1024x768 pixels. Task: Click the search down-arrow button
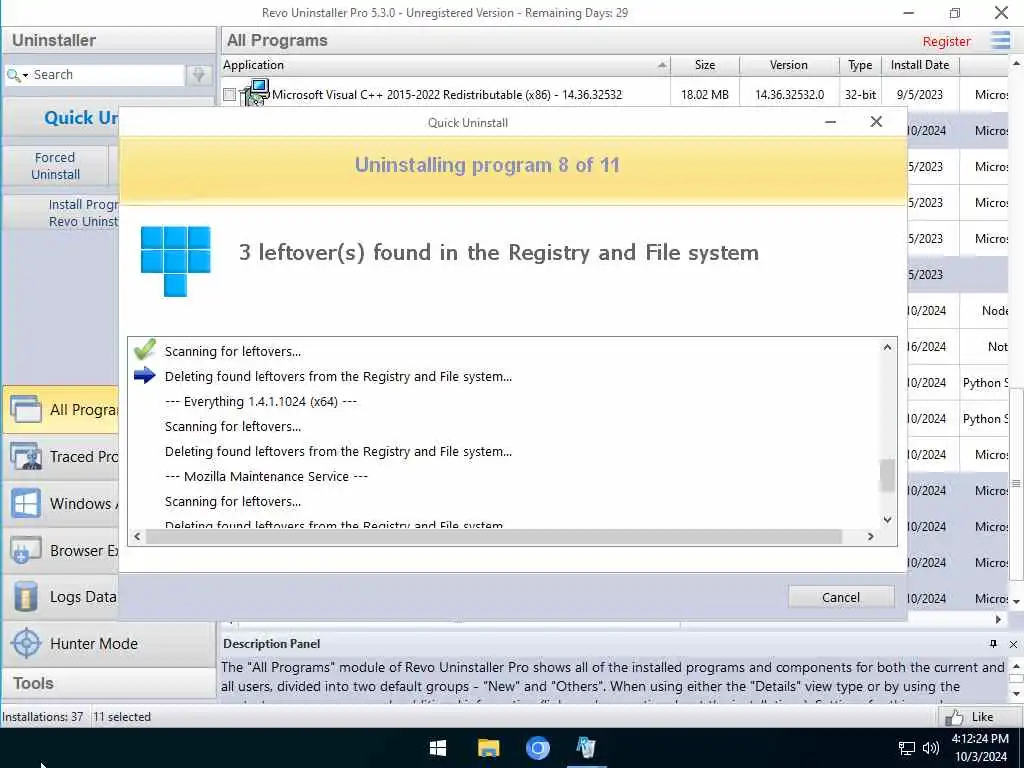coord(199,74)
